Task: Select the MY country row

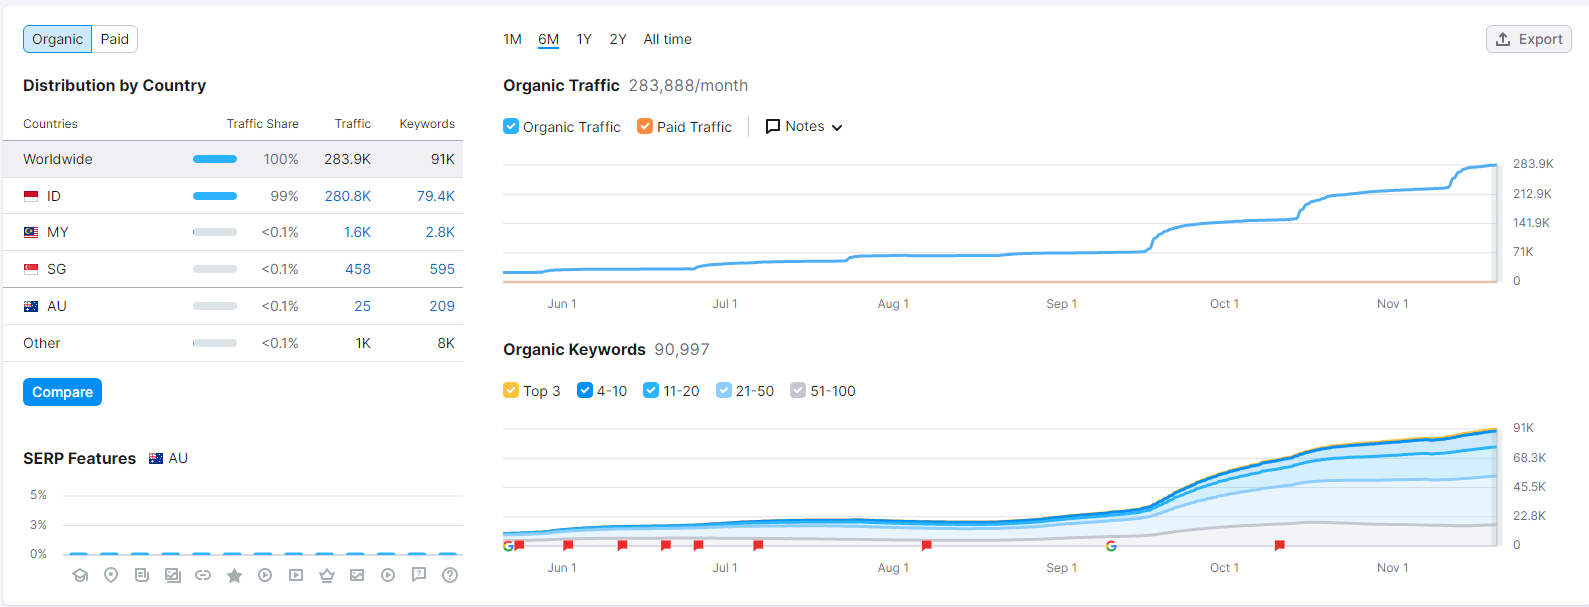Action: 58,232
